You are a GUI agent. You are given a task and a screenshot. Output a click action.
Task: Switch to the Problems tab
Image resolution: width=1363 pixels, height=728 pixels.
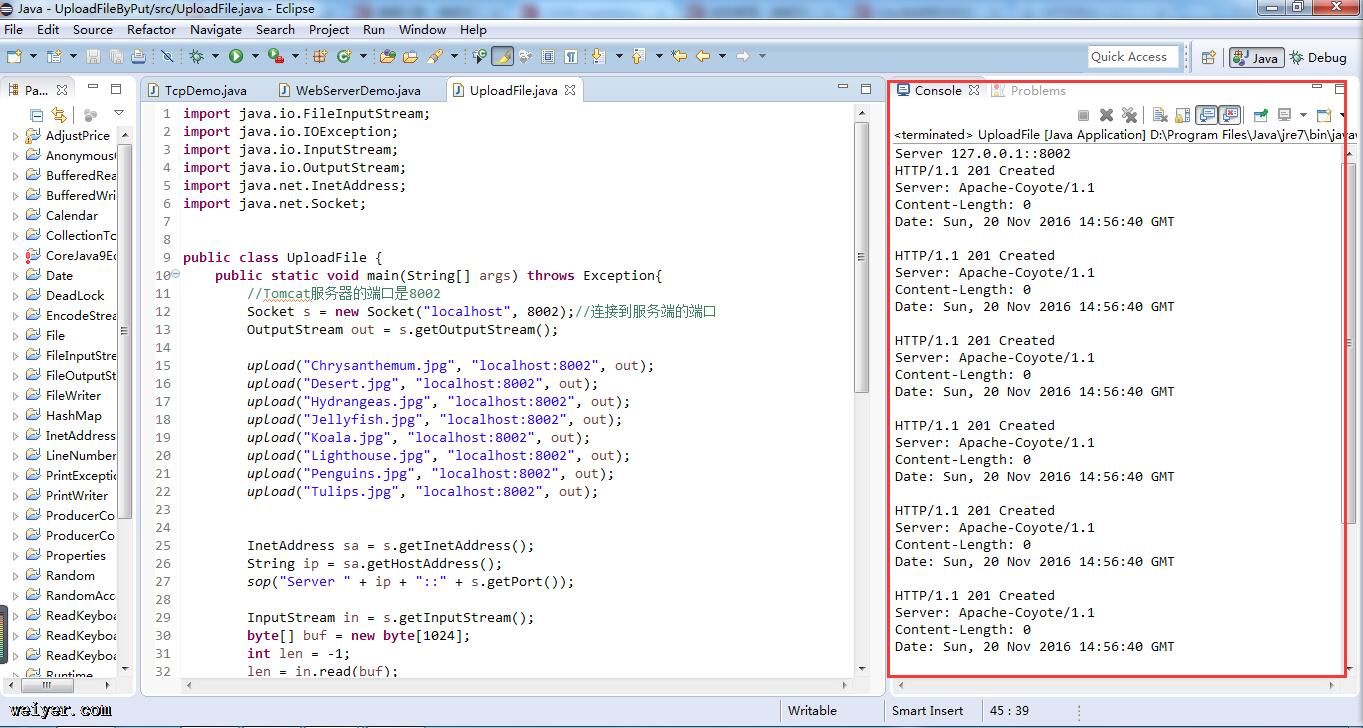[1028, 90]
